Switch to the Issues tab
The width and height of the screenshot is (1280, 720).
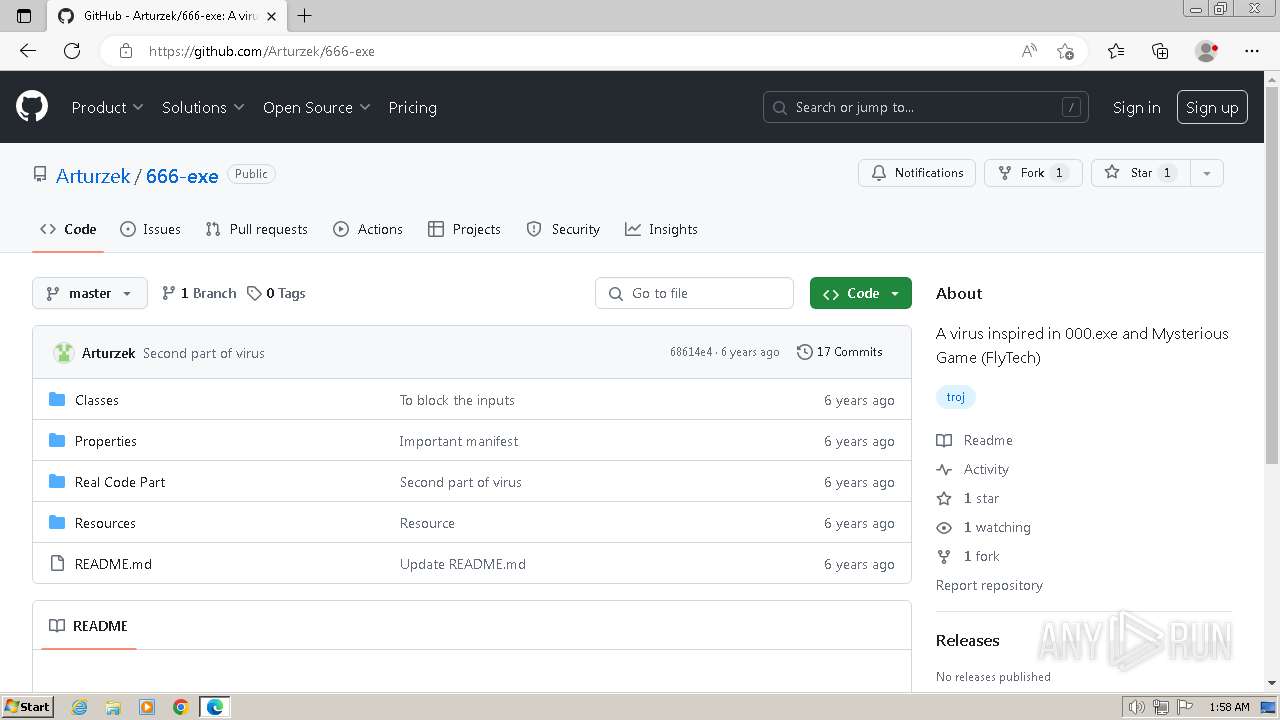[x=151, y=229]
